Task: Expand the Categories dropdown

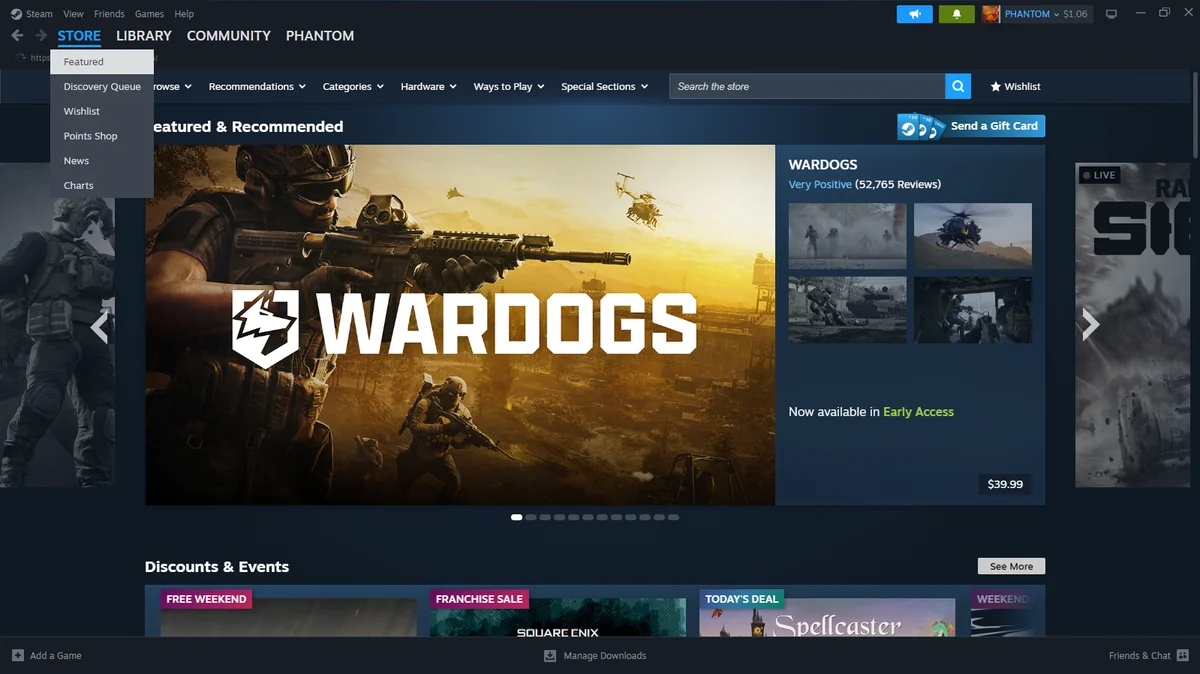Action: pos(353,87)
